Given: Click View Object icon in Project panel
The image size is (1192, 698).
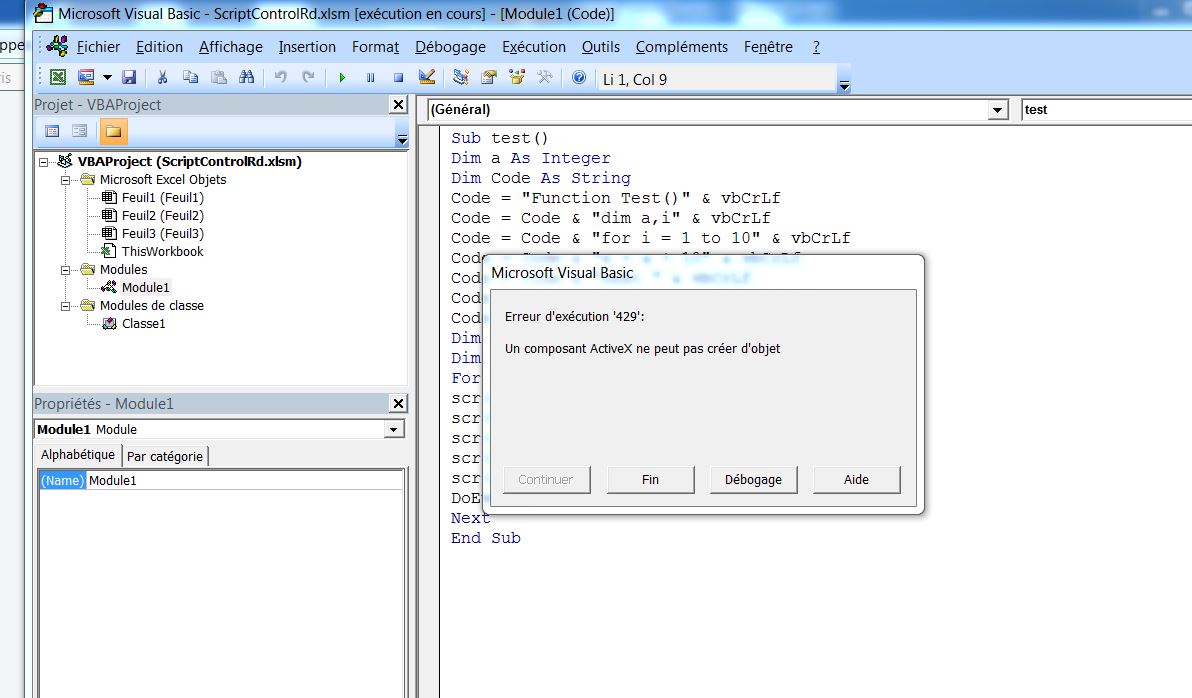Looking at the screenshot, I should coord(80,131).
